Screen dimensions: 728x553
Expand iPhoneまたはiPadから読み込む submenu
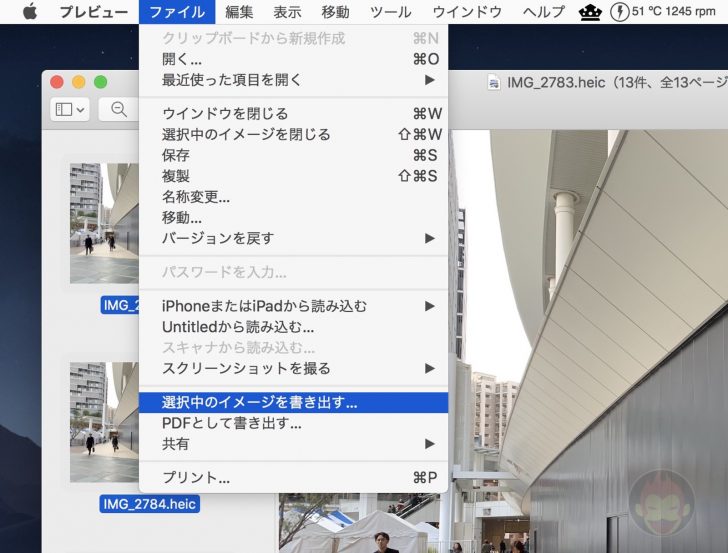click(293, 306)
